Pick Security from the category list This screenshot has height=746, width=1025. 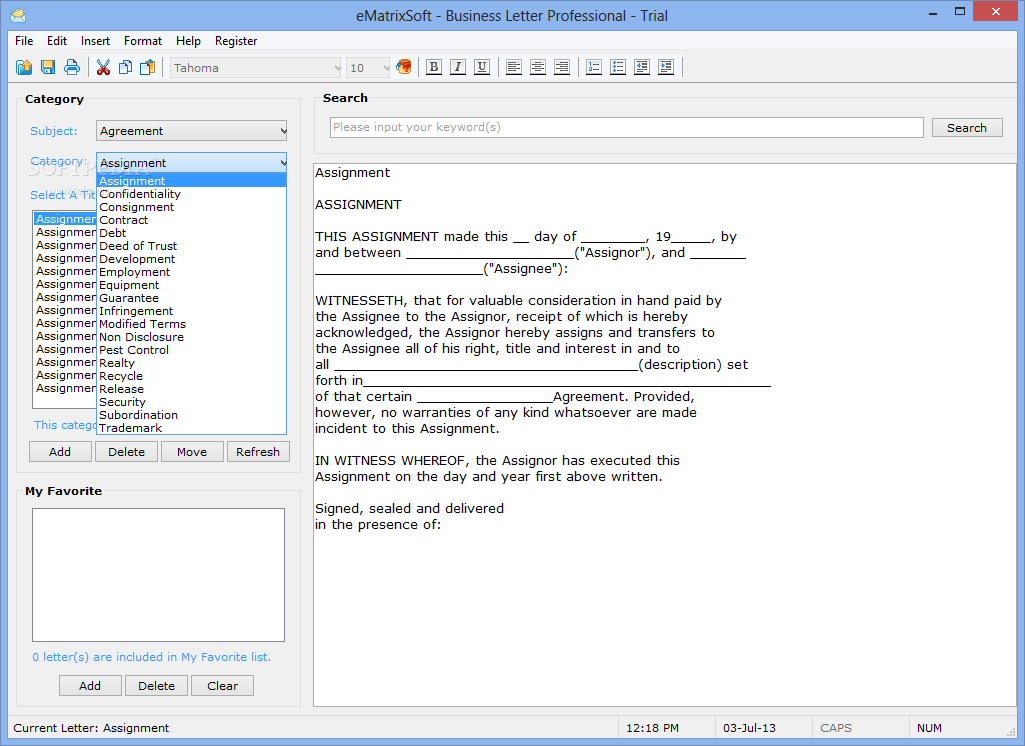[192, 402]
